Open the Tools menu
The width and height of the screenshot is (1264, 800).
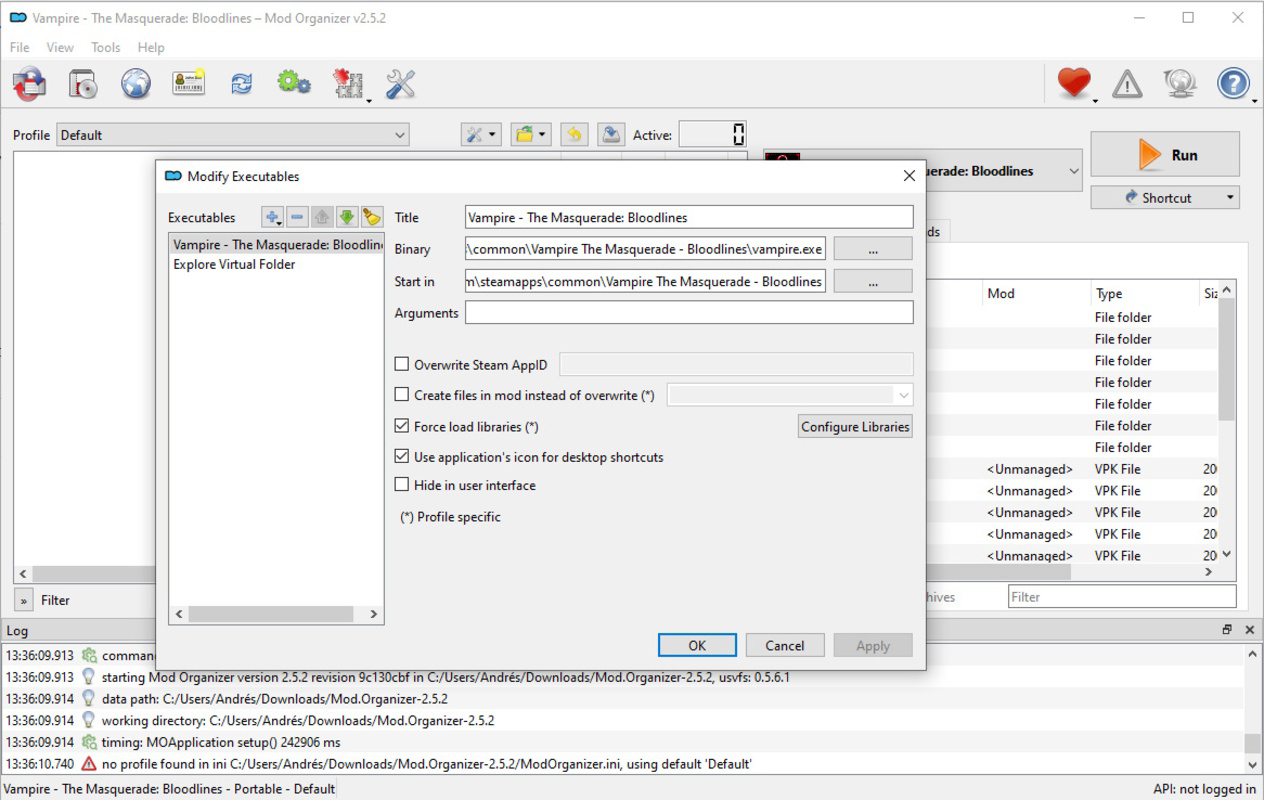pos(105,47)
